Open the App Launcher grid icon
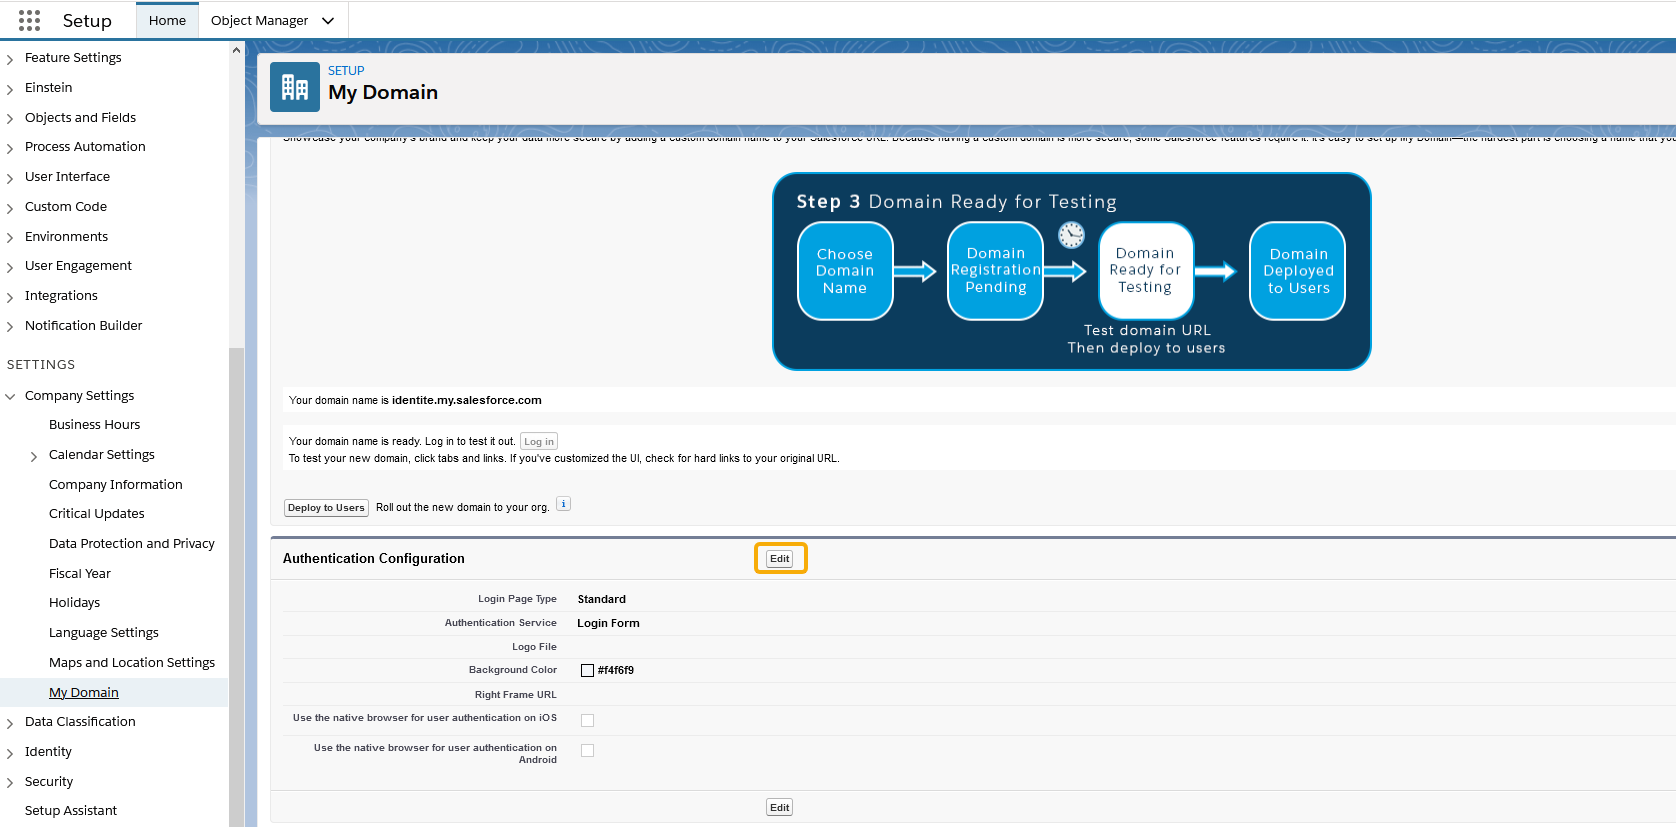1676x827 pixels. click(x=29, y=20)
